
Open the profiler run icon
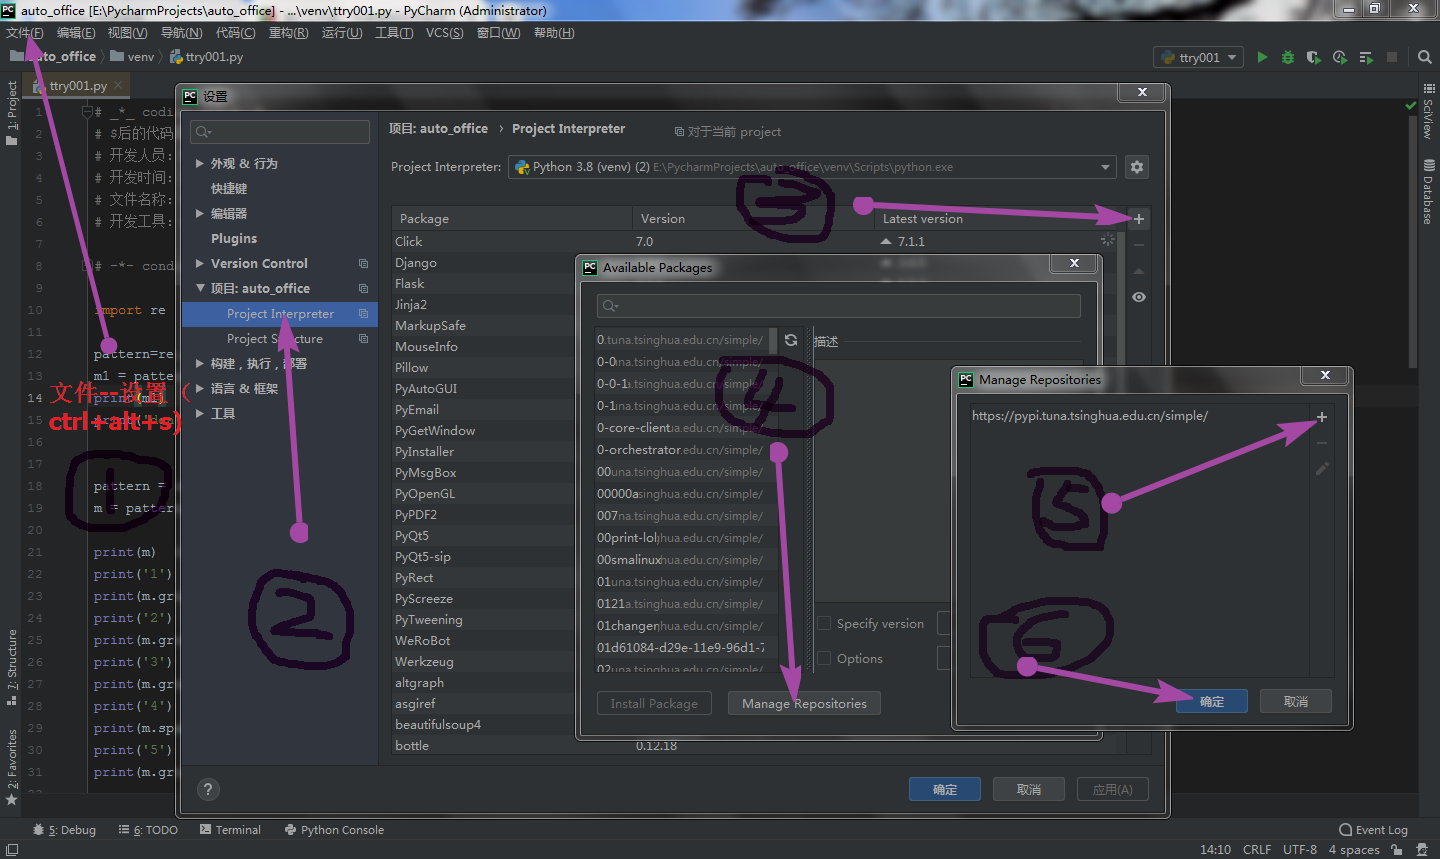pos(1340,57)
